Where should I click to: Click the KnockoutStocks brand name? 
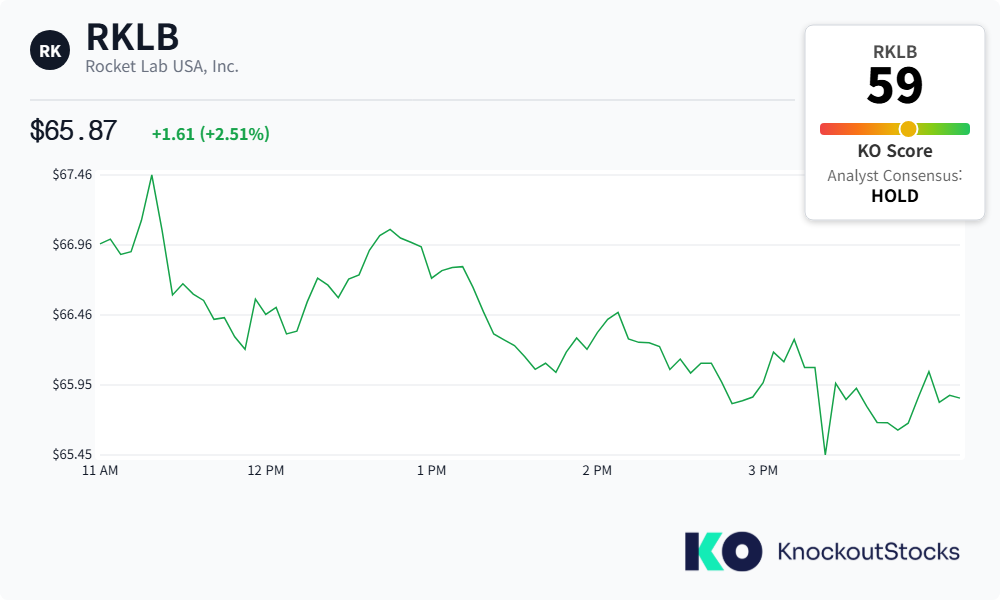pyautogui.click(x=868, y=552)
